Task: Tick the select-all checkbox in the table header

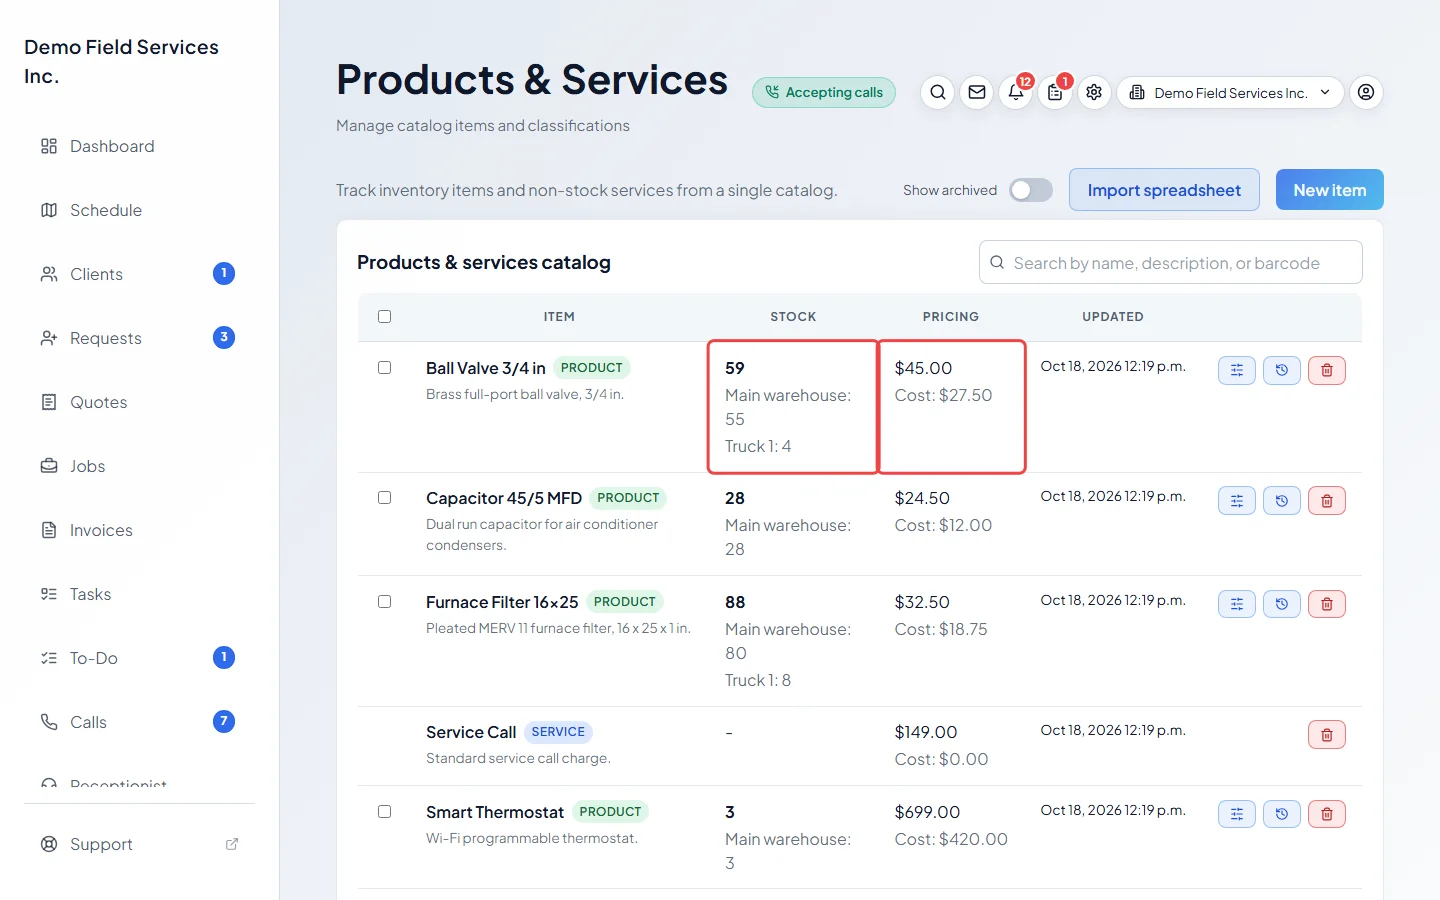Action: tap(384, 317)
